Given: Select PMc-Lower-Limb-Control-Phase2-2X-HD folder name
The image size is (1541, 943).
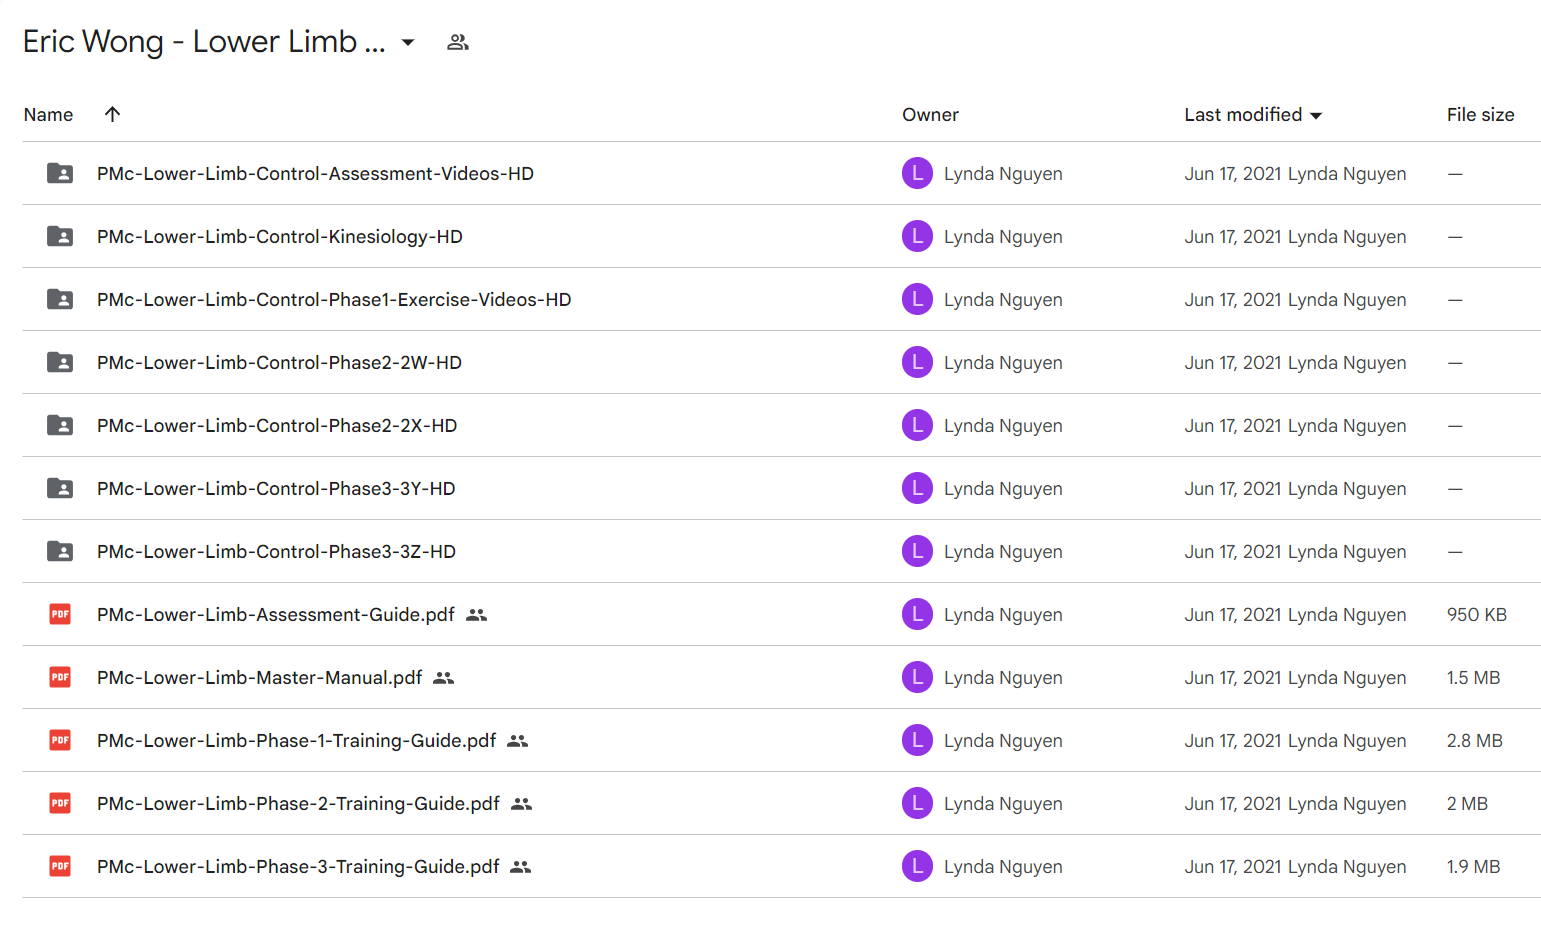Looking at the screenshot, I should pos(277,426).
